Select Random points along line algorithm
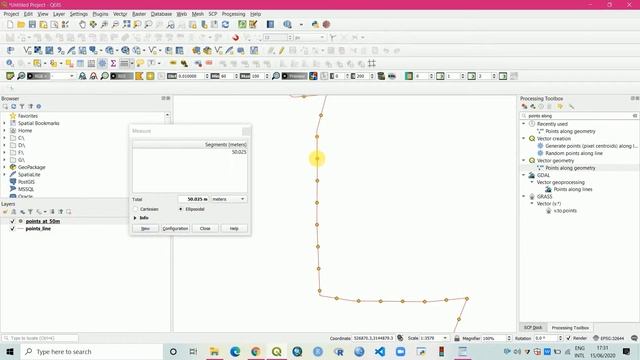 pyautogui.click(x=573, y=153)
